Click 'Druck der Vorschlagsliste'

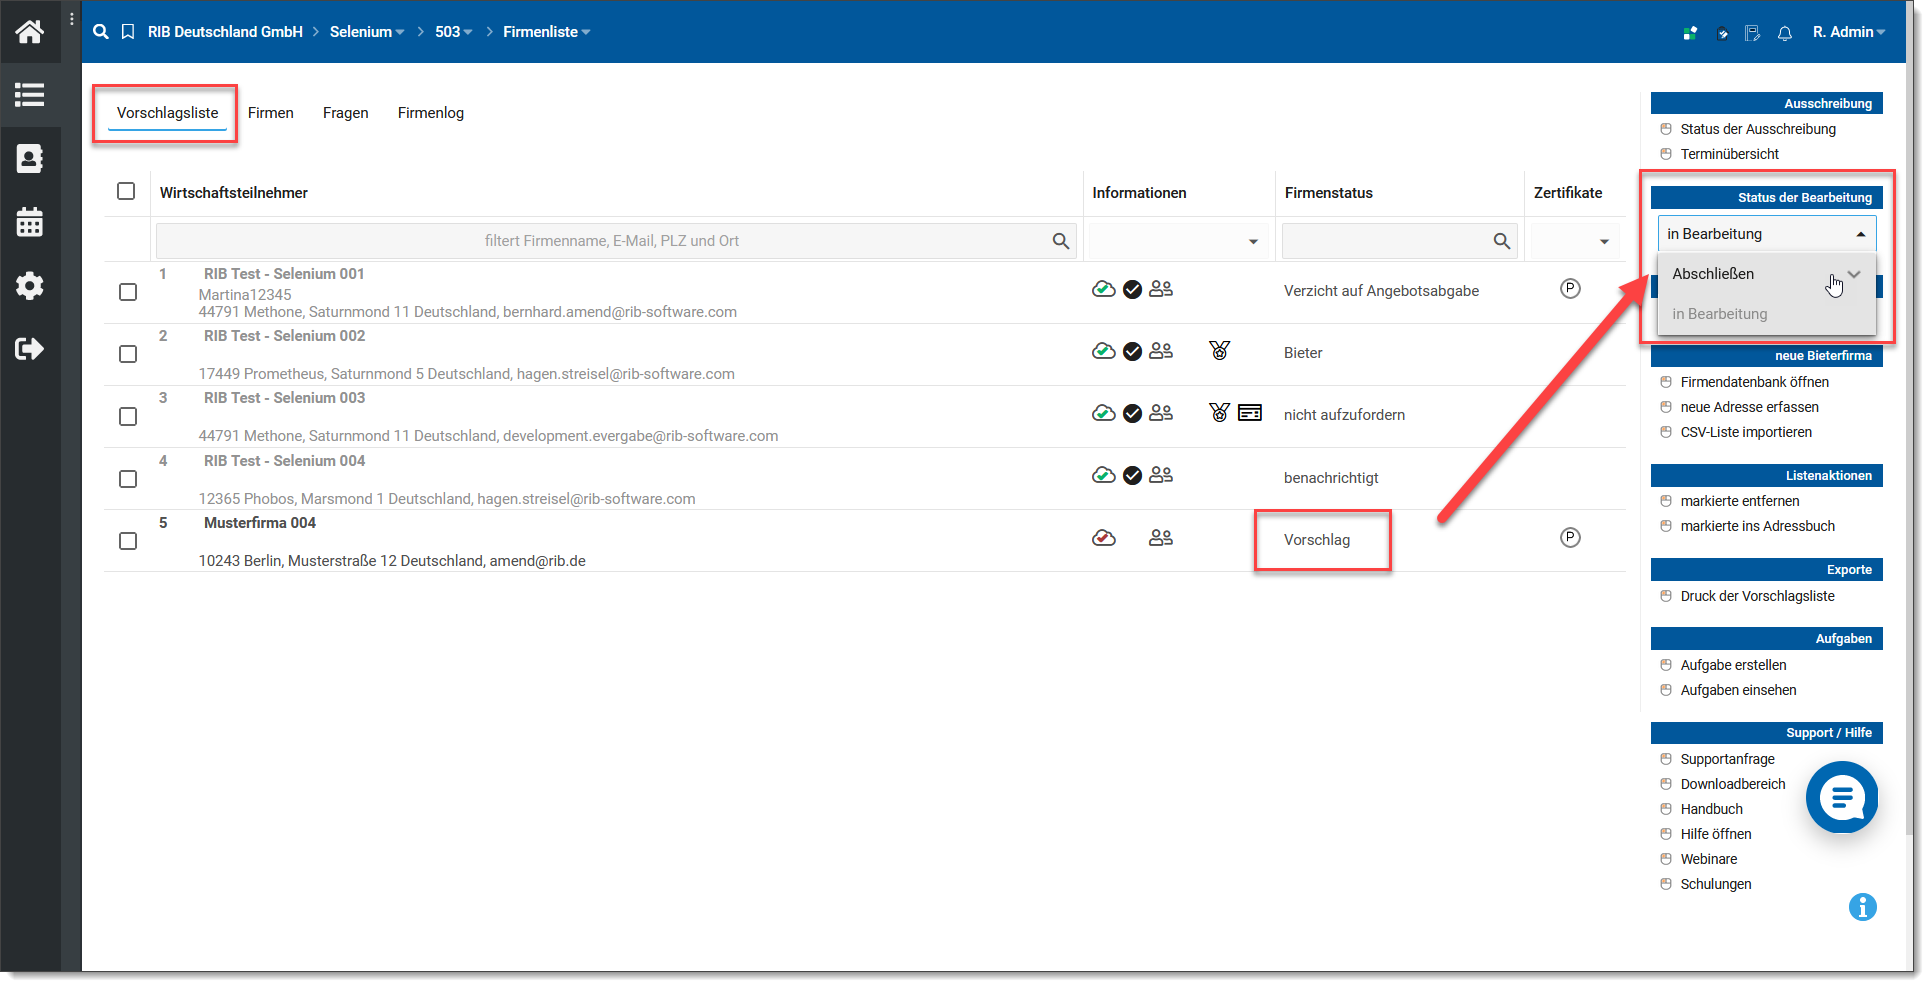[1758, 596]
